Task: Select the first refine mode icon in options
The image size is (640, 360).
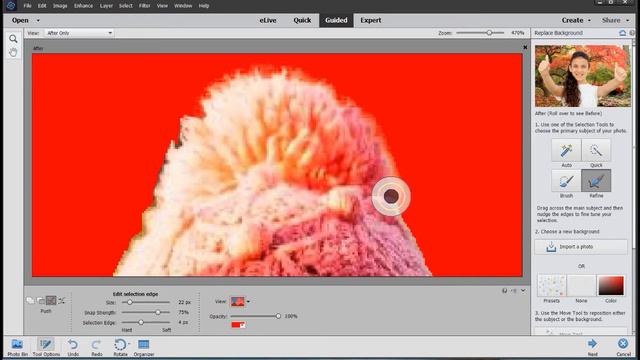Action: point(30,300)
